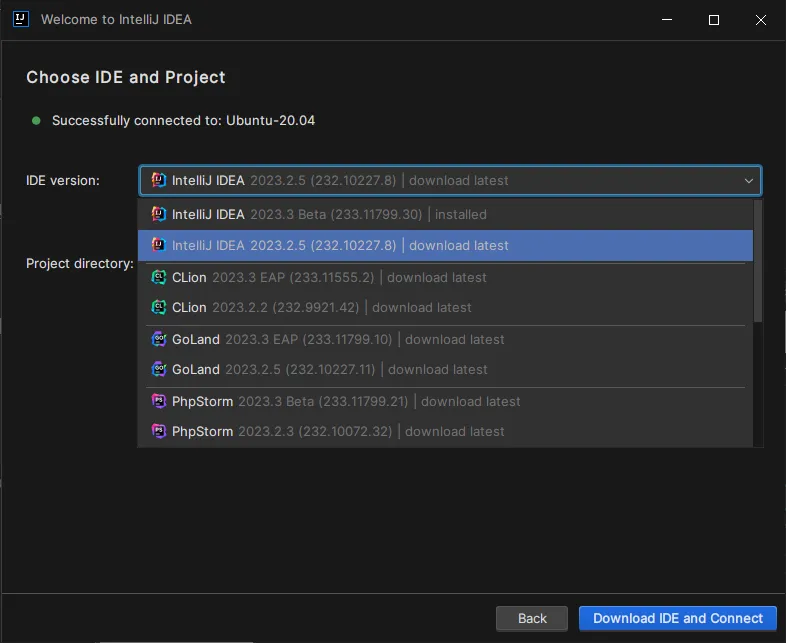Select CLion 2023.2.2 option
The height and width of the screenshot is (643, 786).
pyautogui.click(x=445, y=307)
